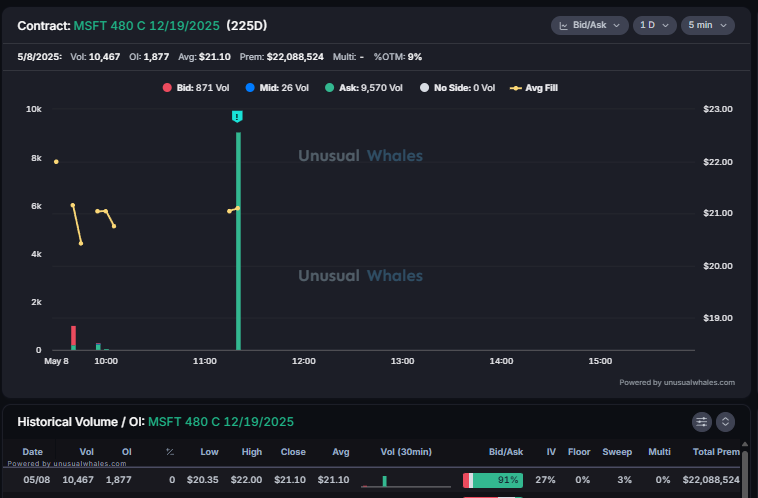
Task: Toggle the Bid red legend series
Action: [x=196, y=88]
